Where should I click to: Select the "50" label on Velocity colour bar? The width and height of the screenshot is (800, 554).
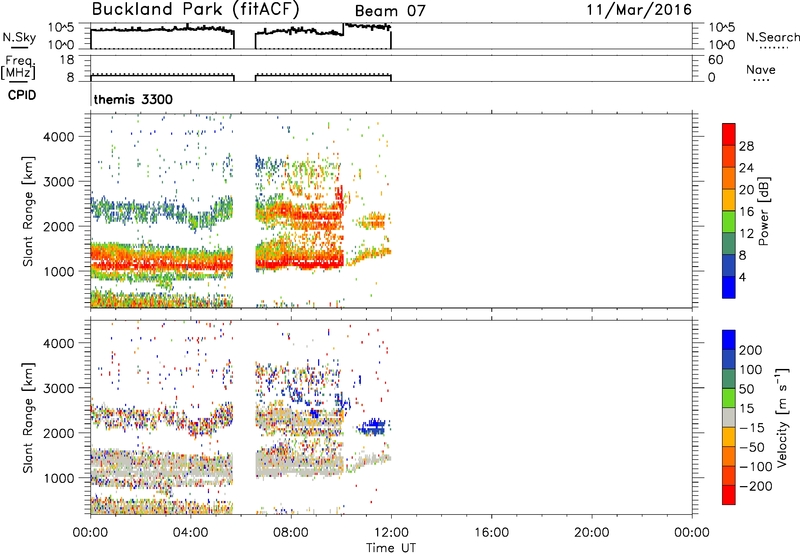tap(746, 389)
